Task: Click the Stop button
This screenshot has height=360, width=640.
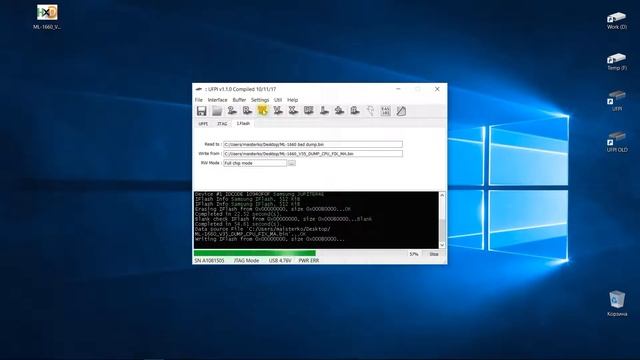Action: (434, 254)
